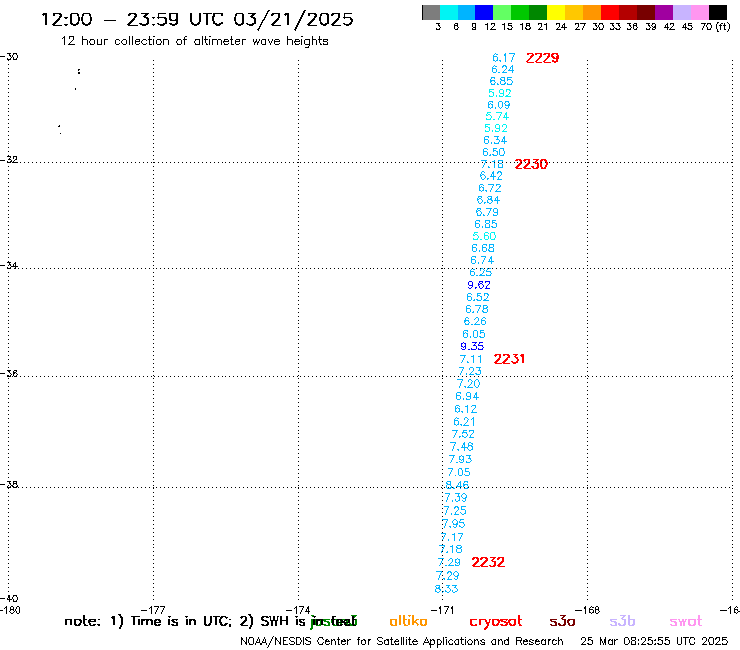Image resolution: width=740 pixels, height=650 pixels.
Task: Click the altika satellite legend label
Action: tap(408, 621)
